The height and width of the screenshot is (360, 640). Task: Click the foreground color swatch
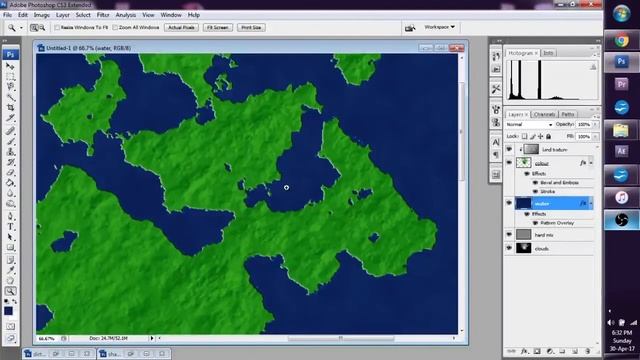(8, 311)
